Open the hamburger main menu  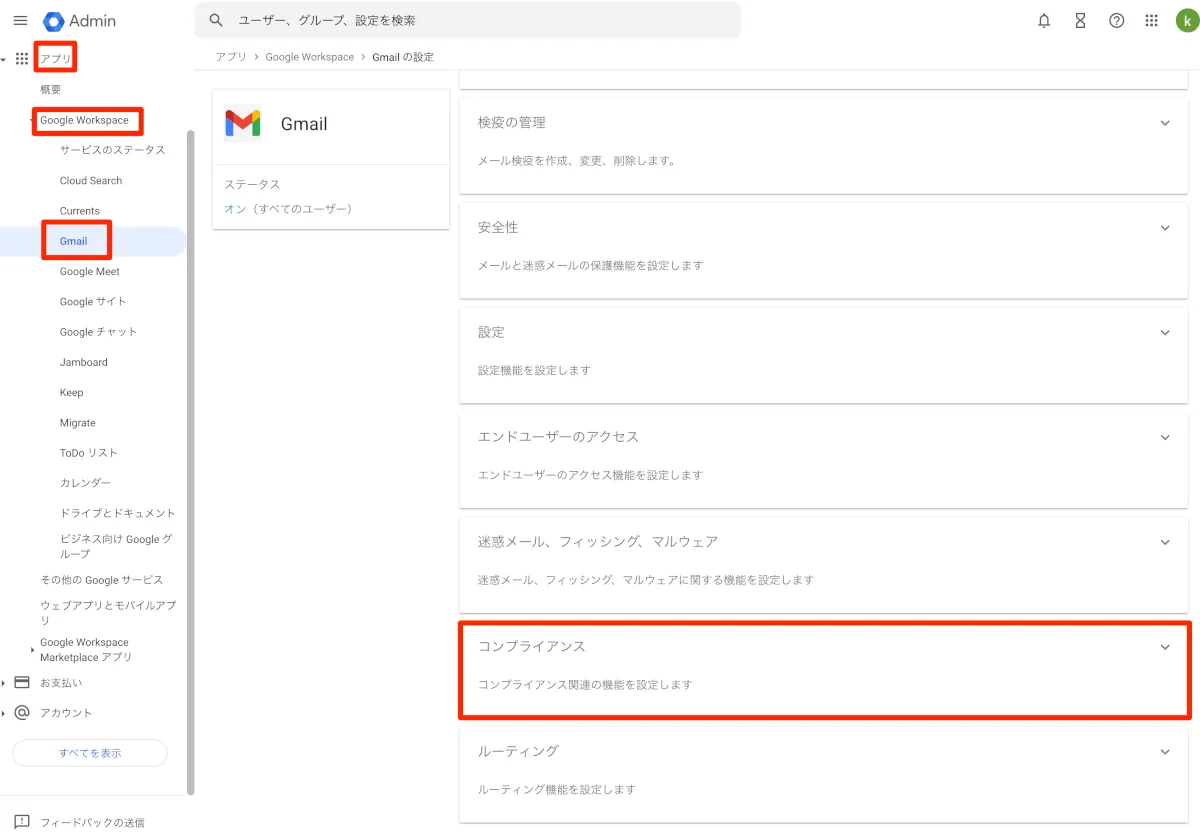coord(20,20)
